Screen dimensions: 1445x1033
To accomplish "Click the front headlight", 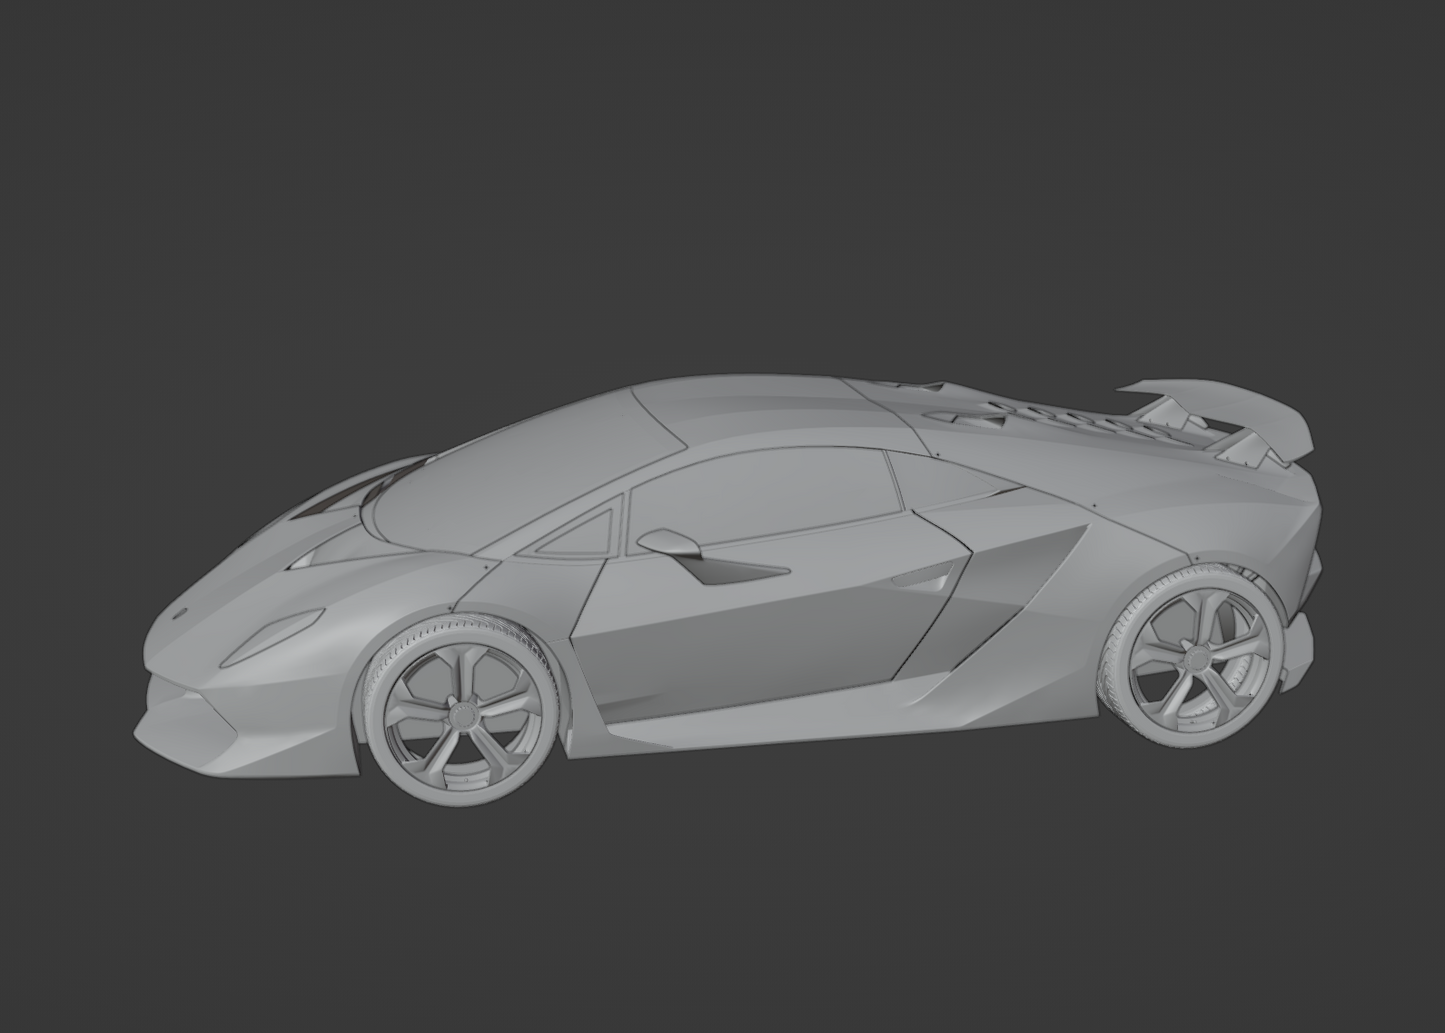I will click(271, 637).
